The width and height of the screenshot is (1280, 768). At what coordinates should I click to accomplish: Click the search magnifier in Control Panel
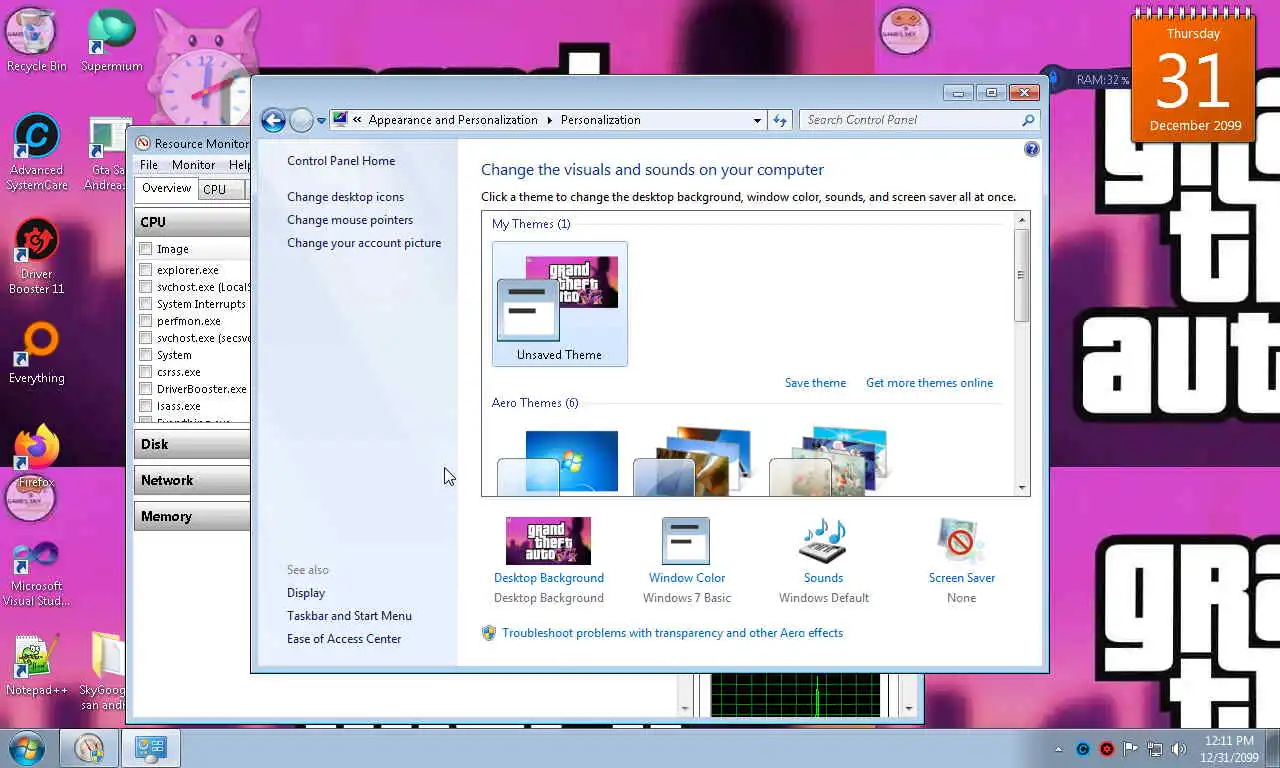[x=1028, y=120]
